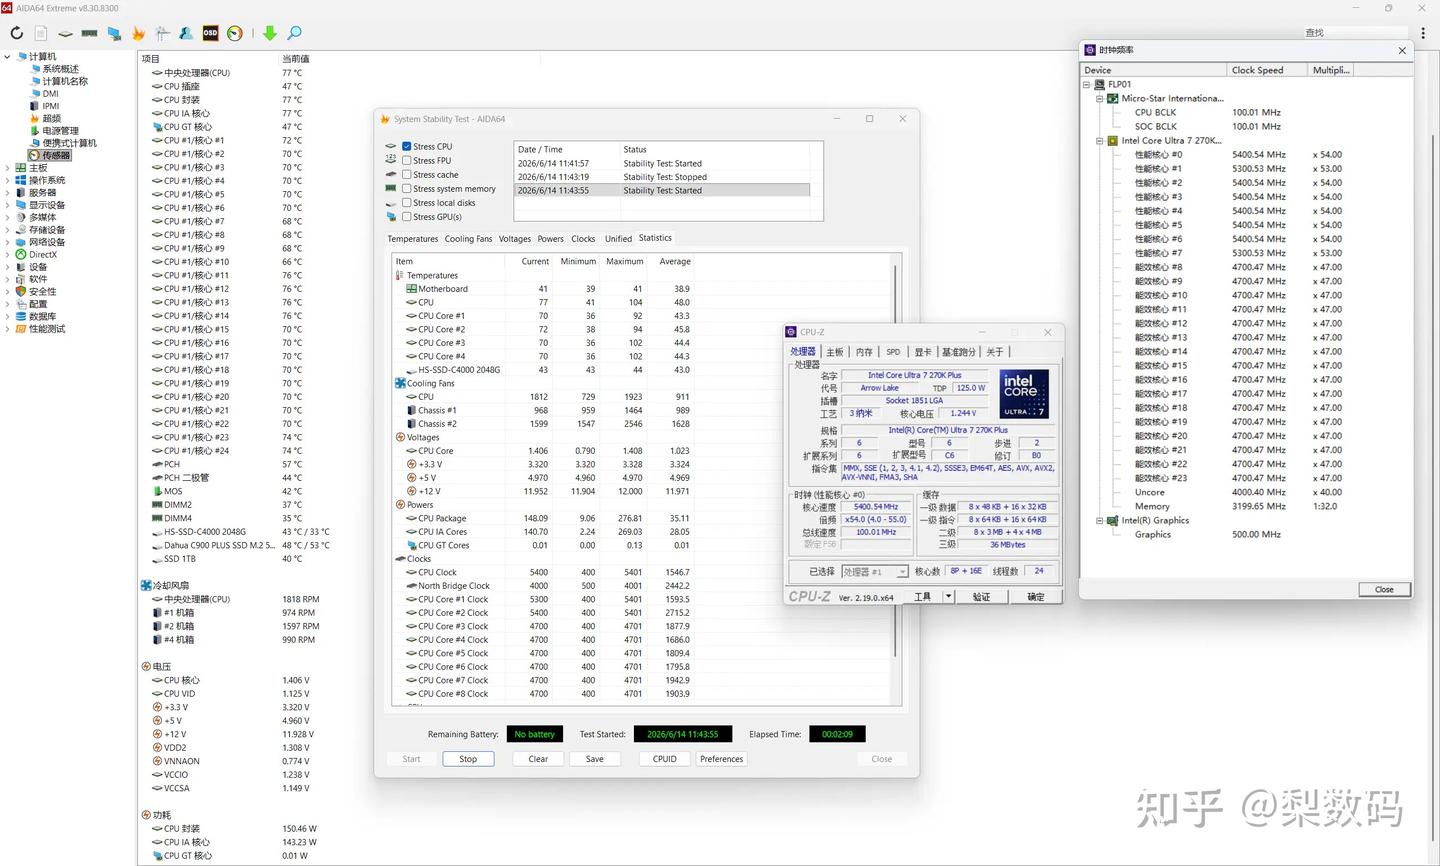Click the Clear button
The height and width of the screenshot is (866, 1440).
pyautogui.click(x=538, y=759)
